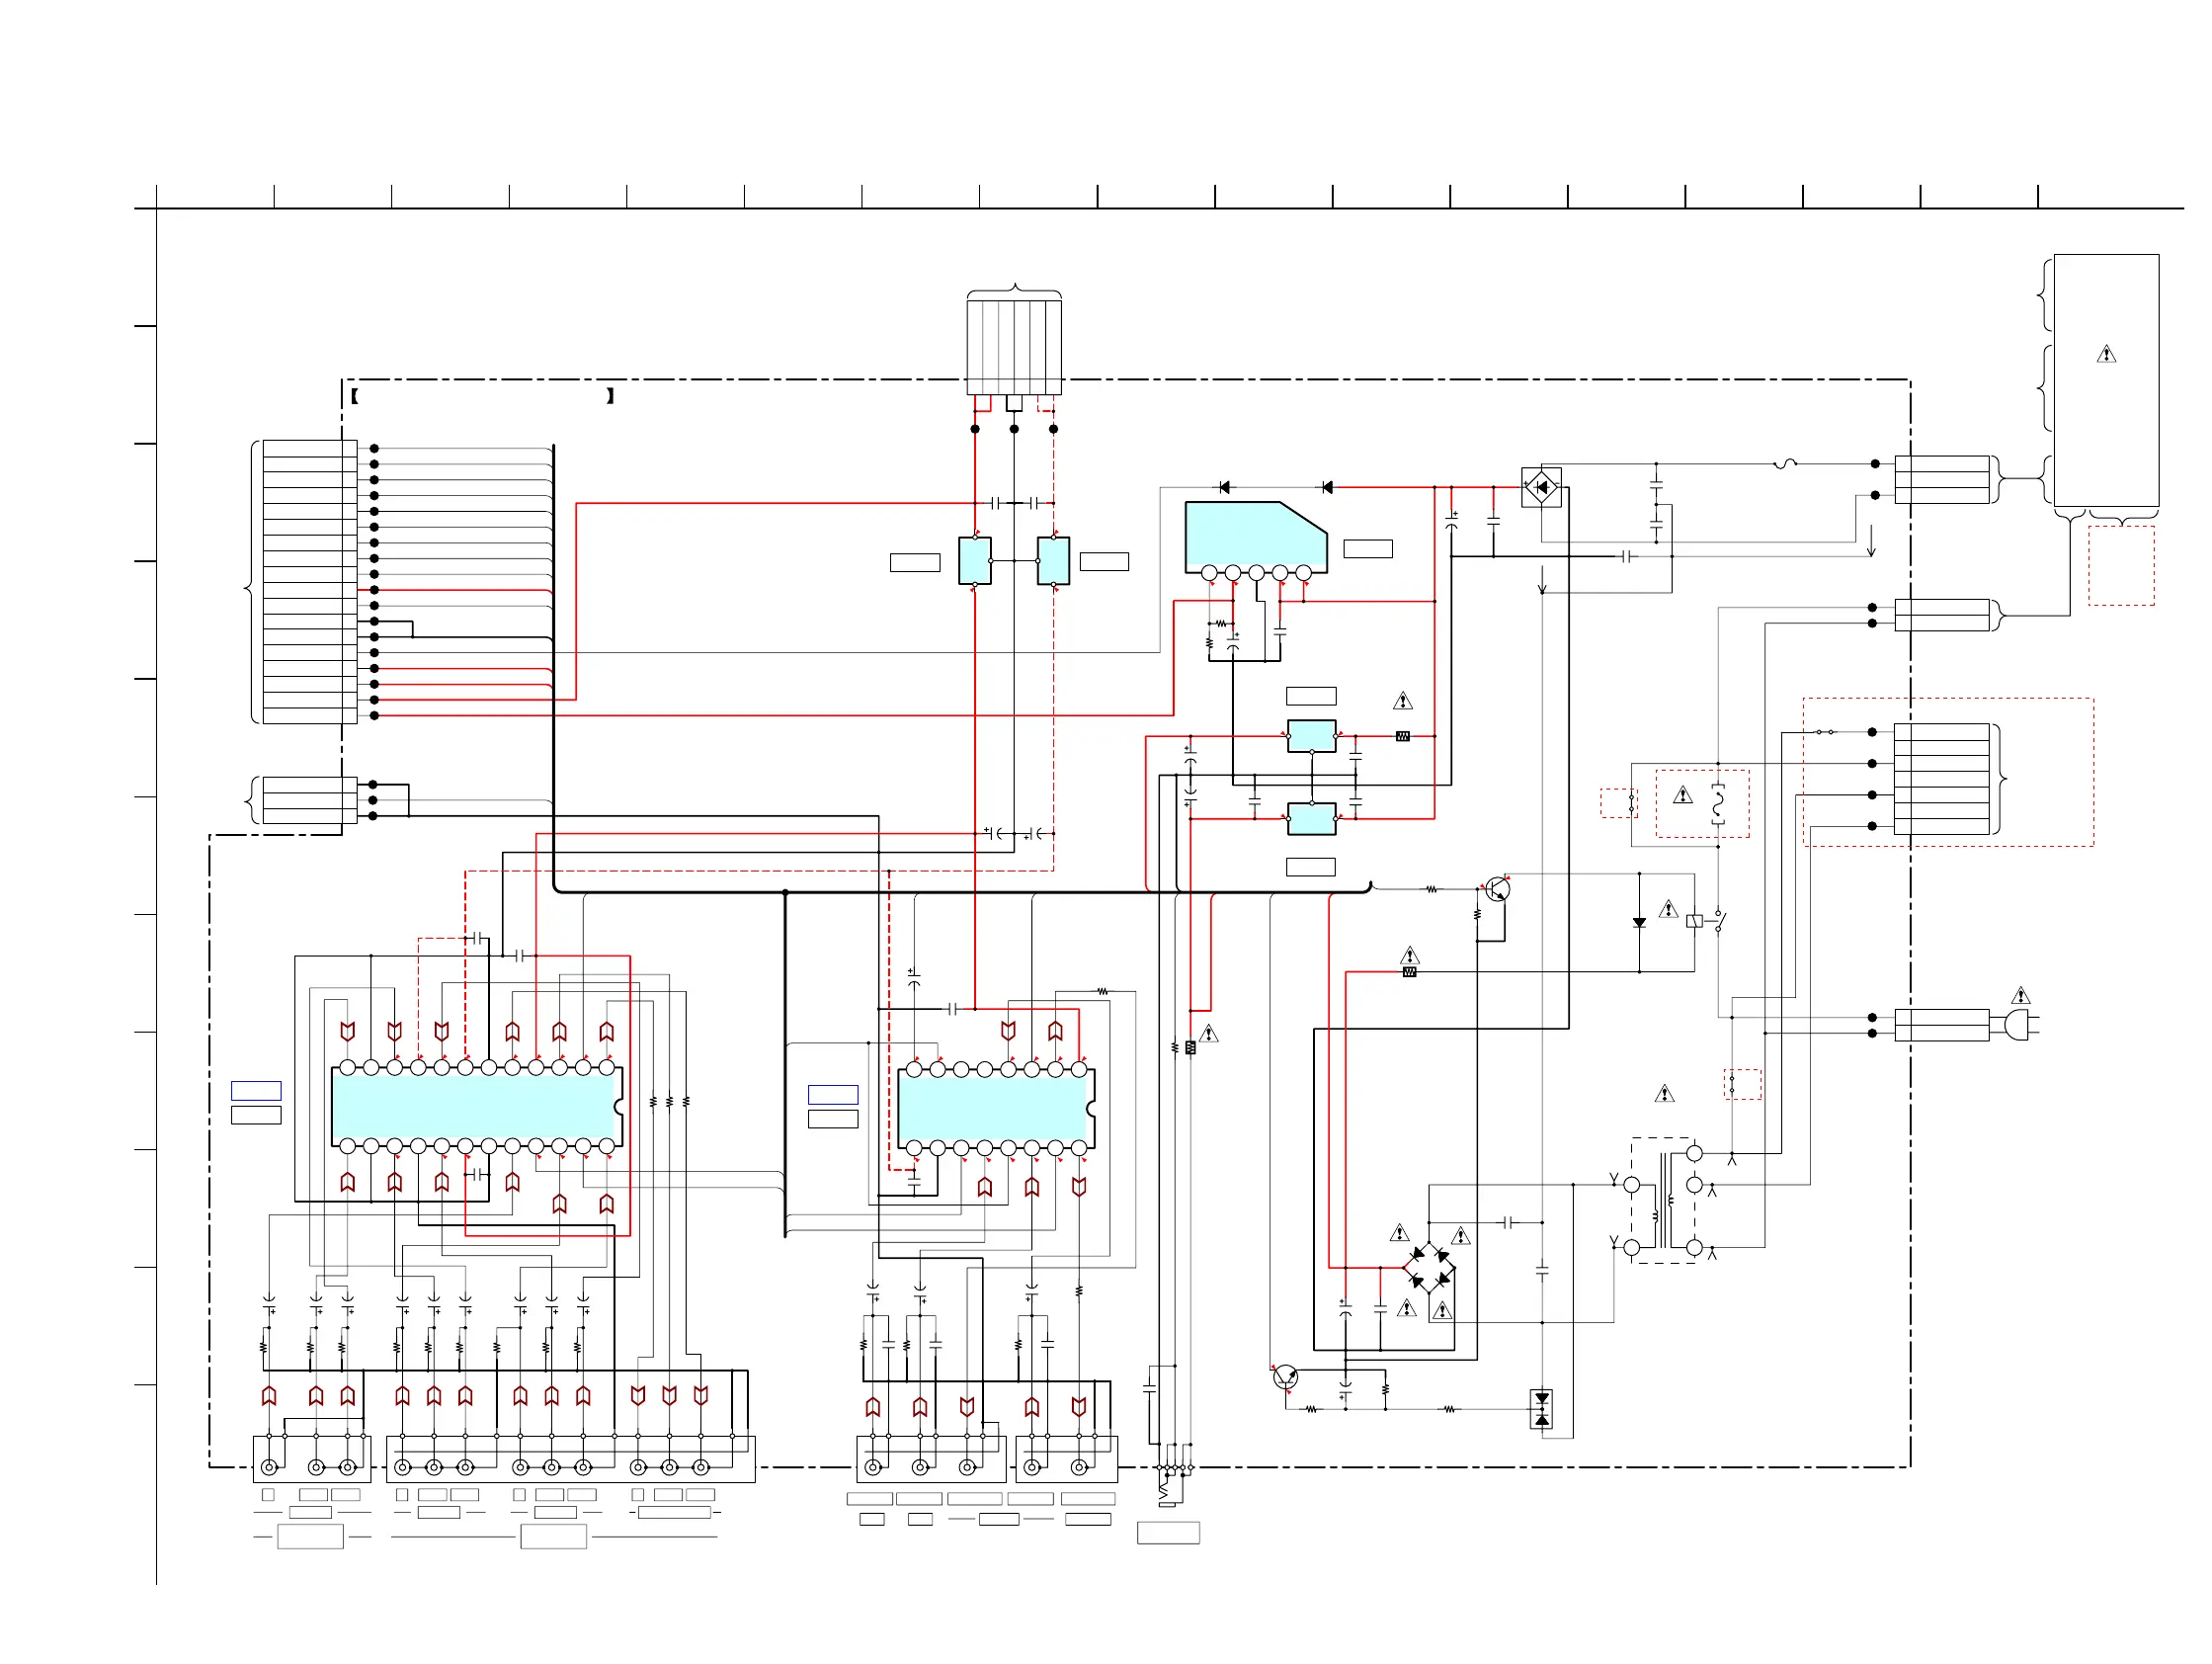Image resolution: width=2212 pixels, height=1664 pixels.
Task: Click the transistor at the bottom near the rectifier
Action: [1285, 1377]
